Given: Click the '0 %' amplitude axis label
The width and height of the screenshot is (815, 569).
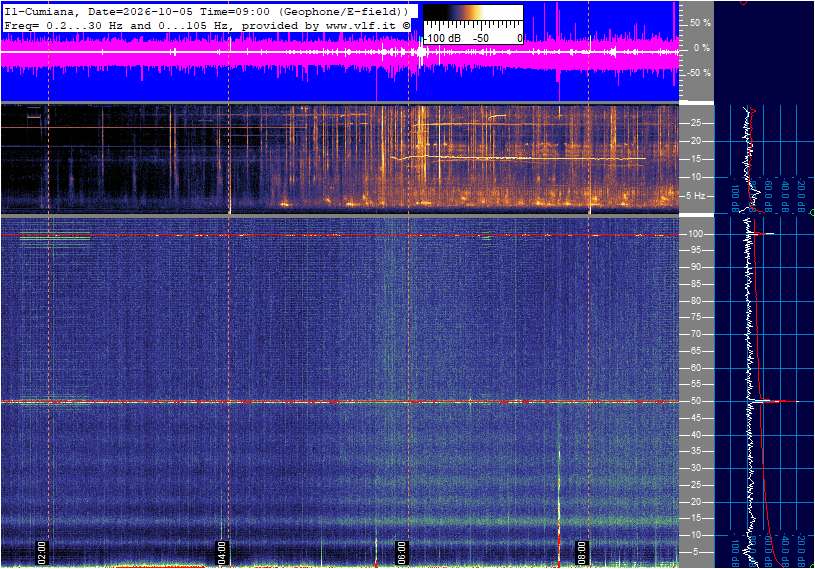Looking at the screenshot, I should 701,48.
